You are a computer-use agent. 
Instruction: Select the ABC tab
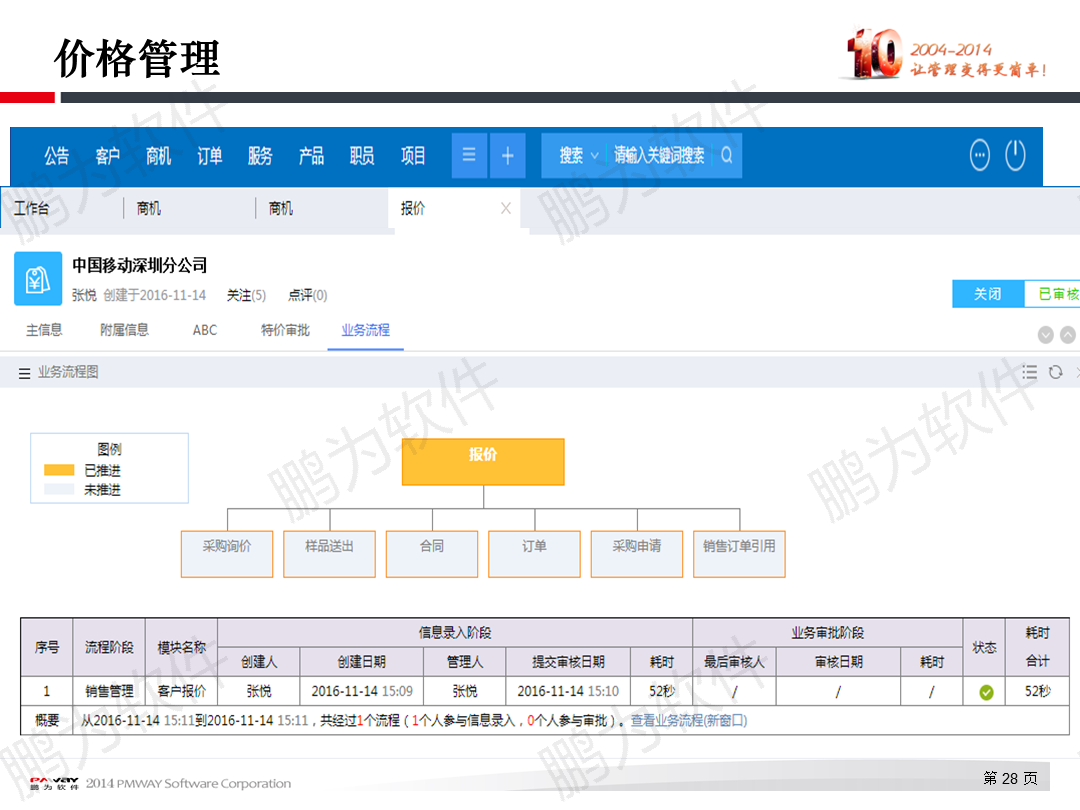pyautogui.click(x=205, y=330)
